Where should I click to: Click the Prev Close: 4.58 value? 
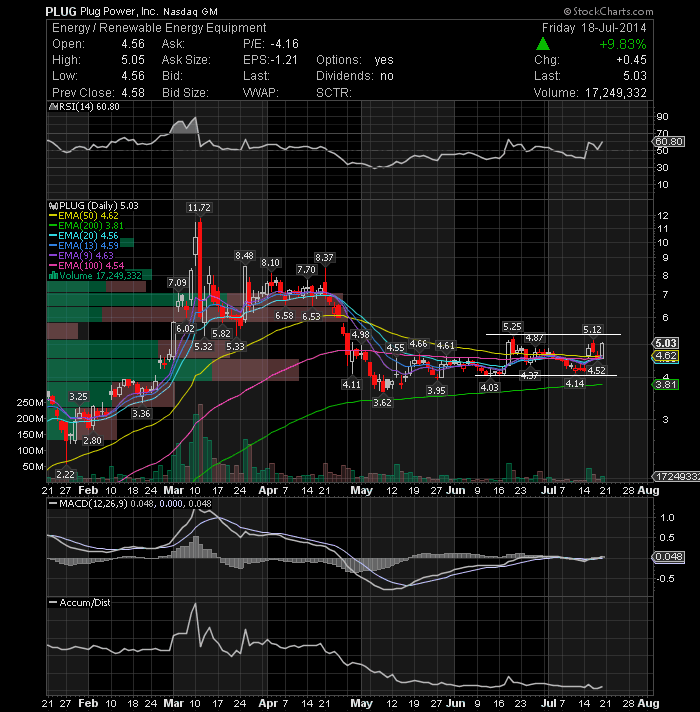pyautogui.click(x=98, y=93)
